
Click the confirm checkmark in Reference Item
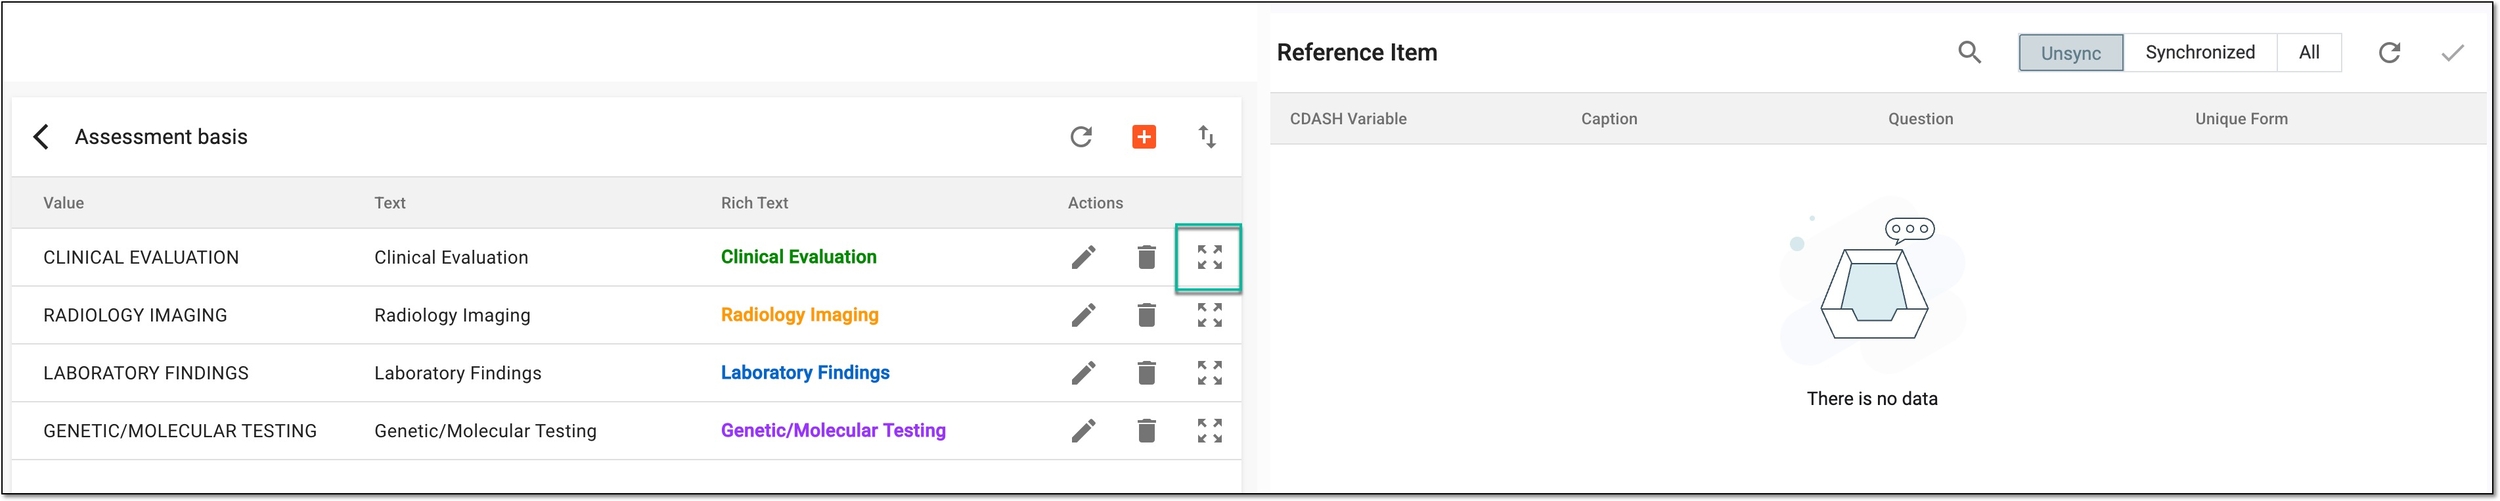tap(2452, 53)
